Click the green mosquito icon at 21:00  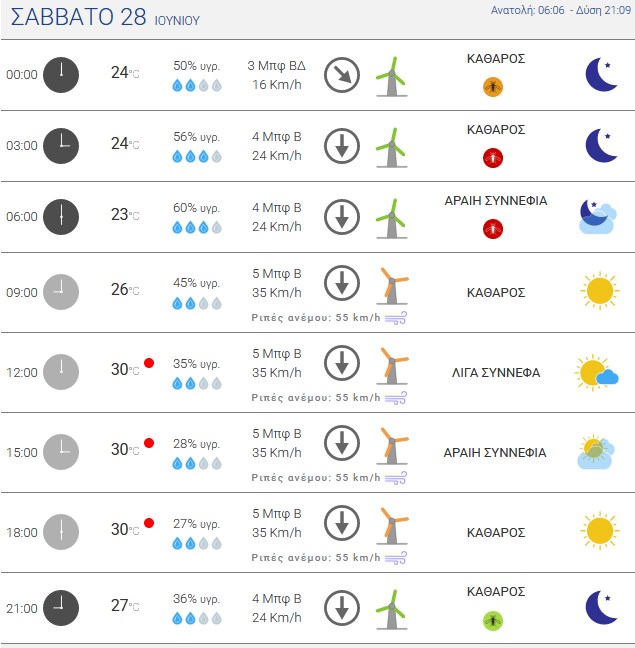click(x=493, y=620)
